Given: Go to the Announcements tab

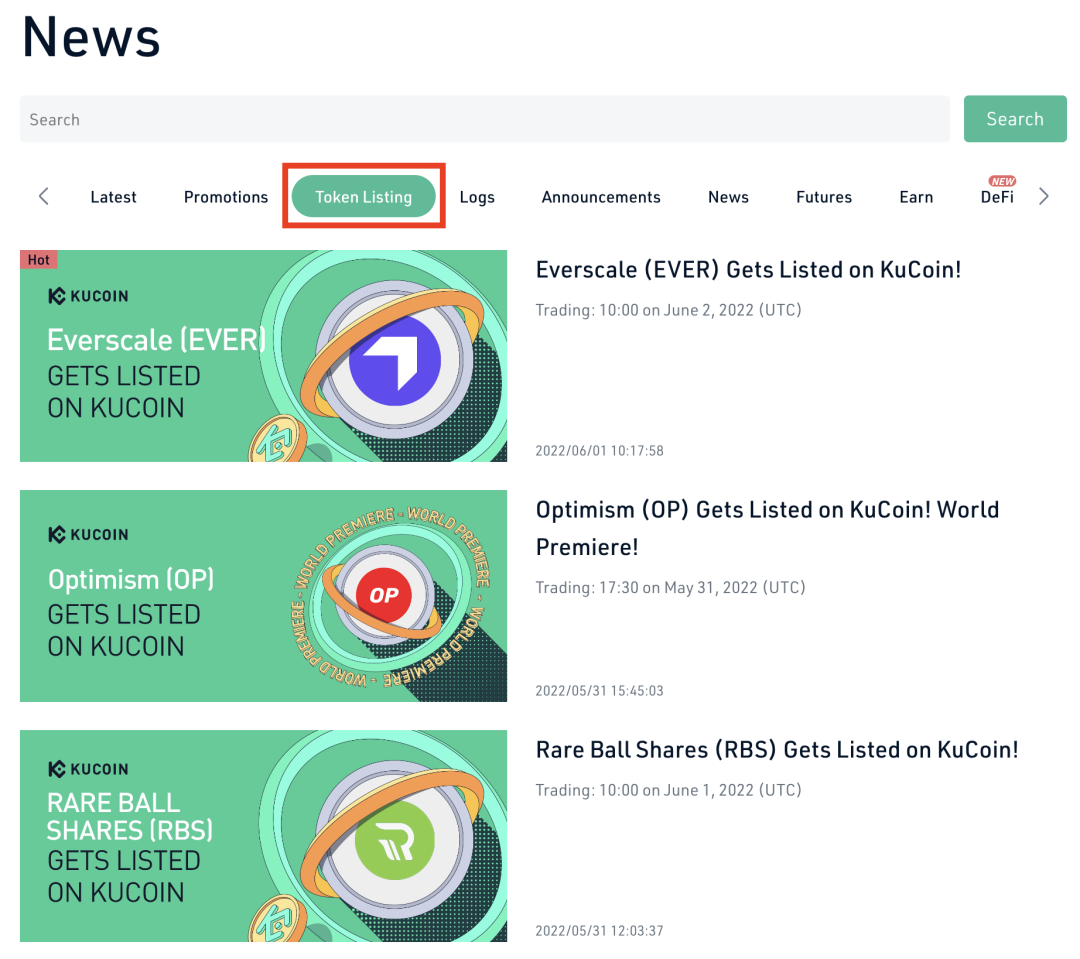Looking at the screenshot, I should 601,197.
